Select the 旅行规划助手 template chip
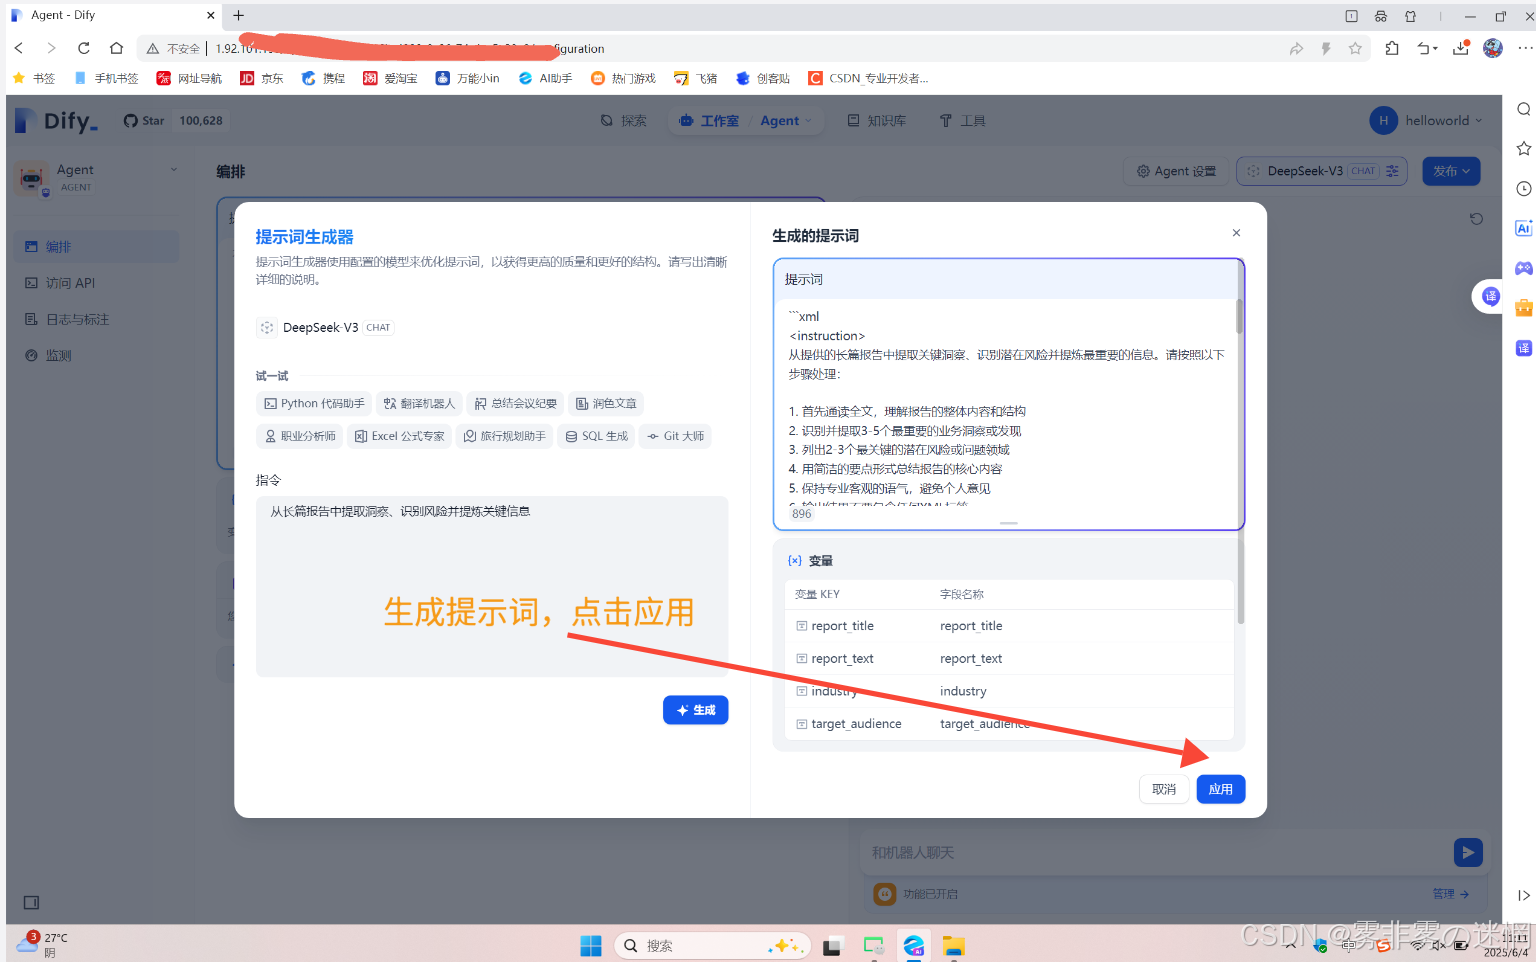This screenshot has height=962, width=1536. point(504,436)
